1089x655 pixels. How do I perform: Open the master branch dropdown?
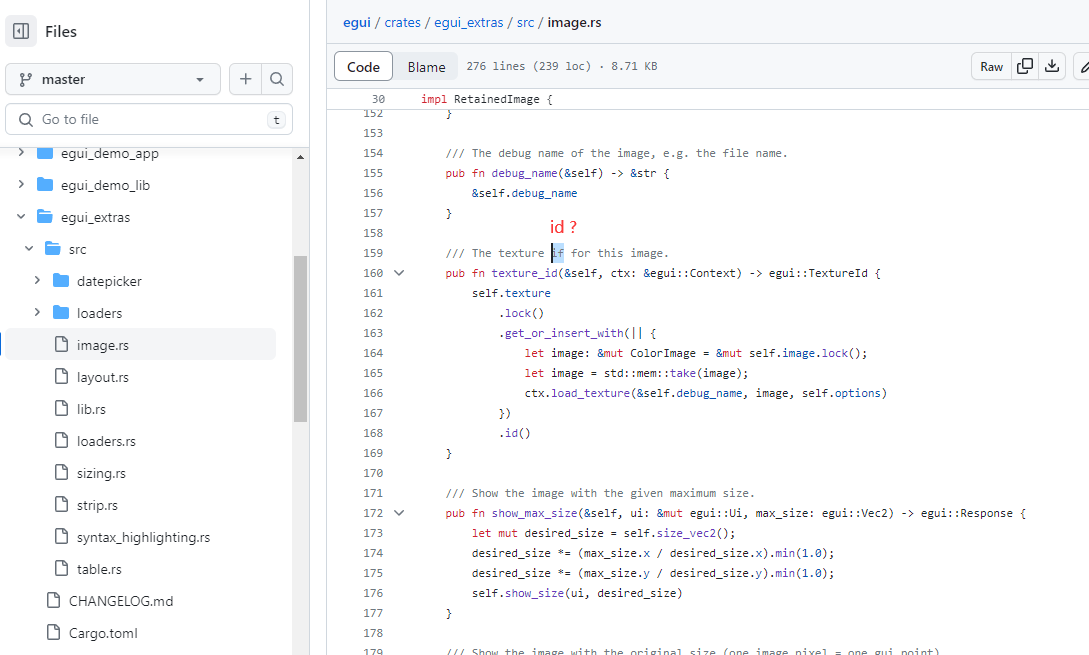(x=113, y=79)
